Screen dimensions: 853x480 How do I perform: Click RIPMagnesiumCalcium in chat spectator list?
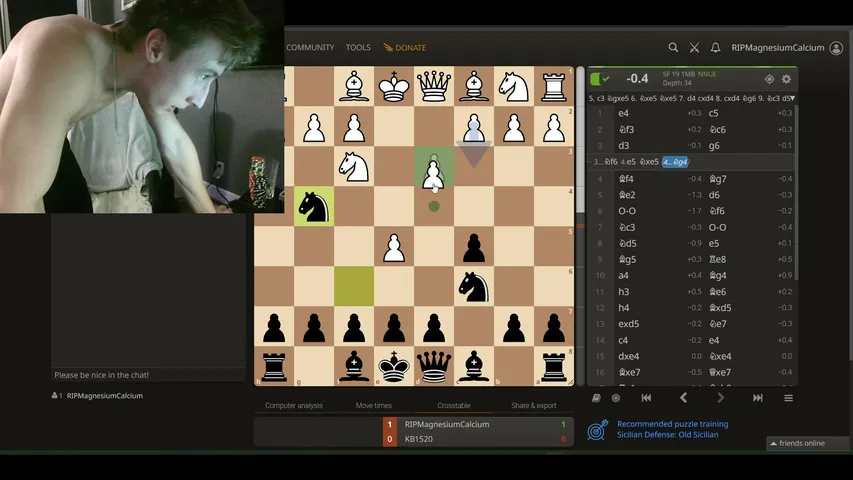(104, 396)
